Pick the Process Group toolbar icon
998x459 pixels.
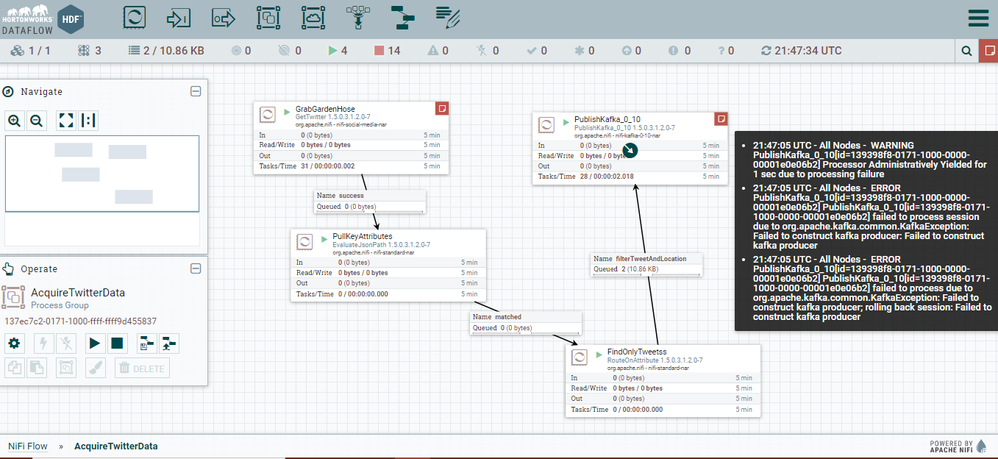point(268,17)
